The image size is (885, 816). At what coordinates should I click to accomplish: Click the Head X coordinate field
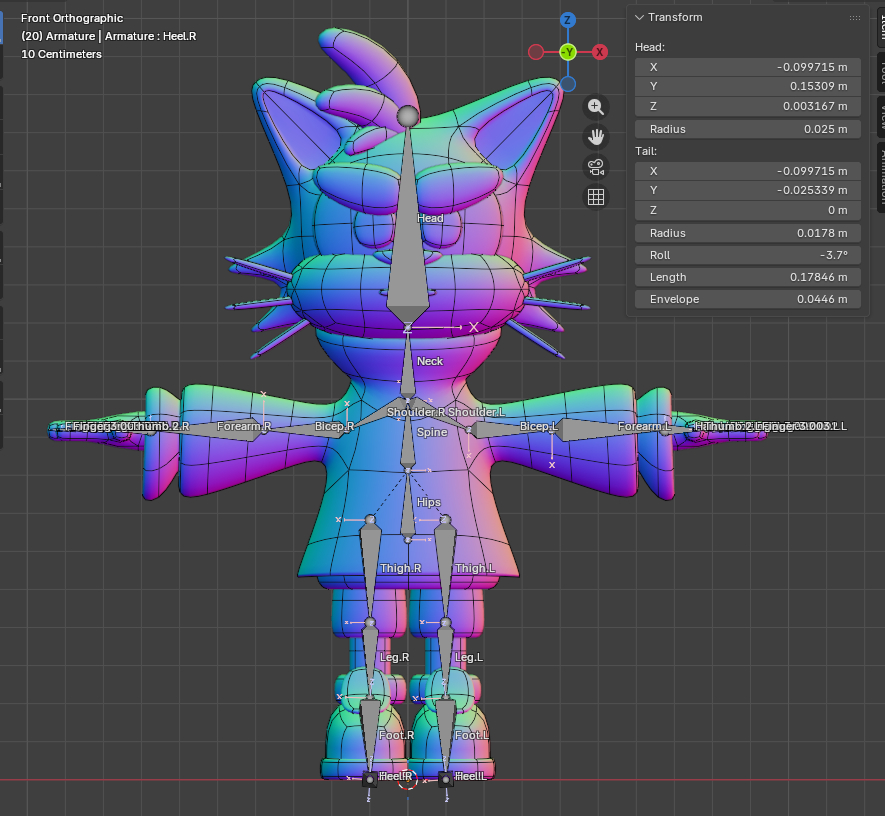pyautogui.click(x=747, y=67)
